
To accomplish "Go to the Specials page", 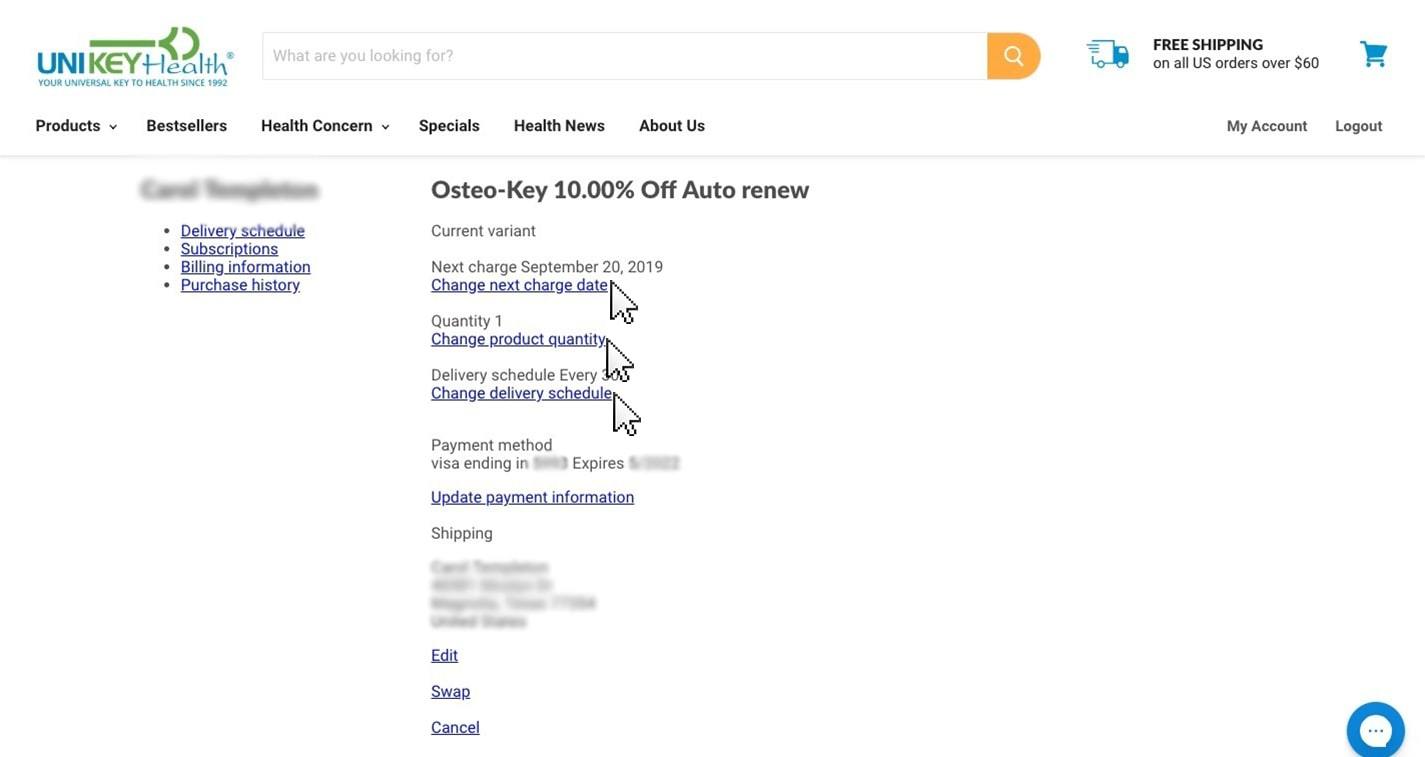I will coord(449,126).
